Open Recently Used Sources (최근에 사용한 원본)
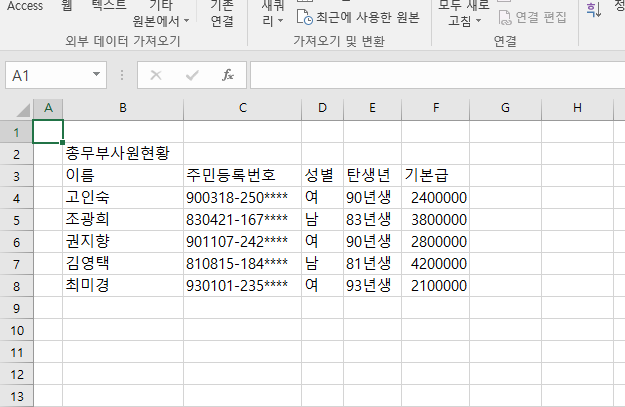Image resolution: width=625 pixels, height=407 pixels. point(357,17)
